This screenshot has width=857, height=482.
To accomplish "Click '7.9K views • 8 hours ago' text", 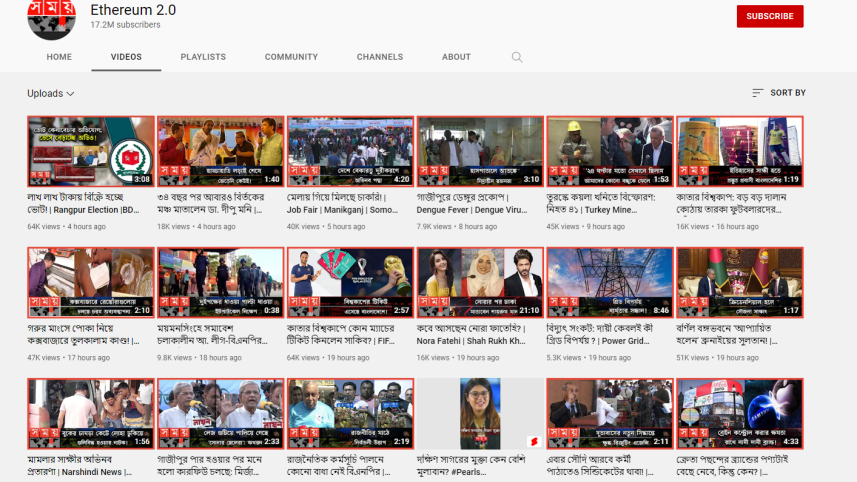I will (x=457, y=226).
